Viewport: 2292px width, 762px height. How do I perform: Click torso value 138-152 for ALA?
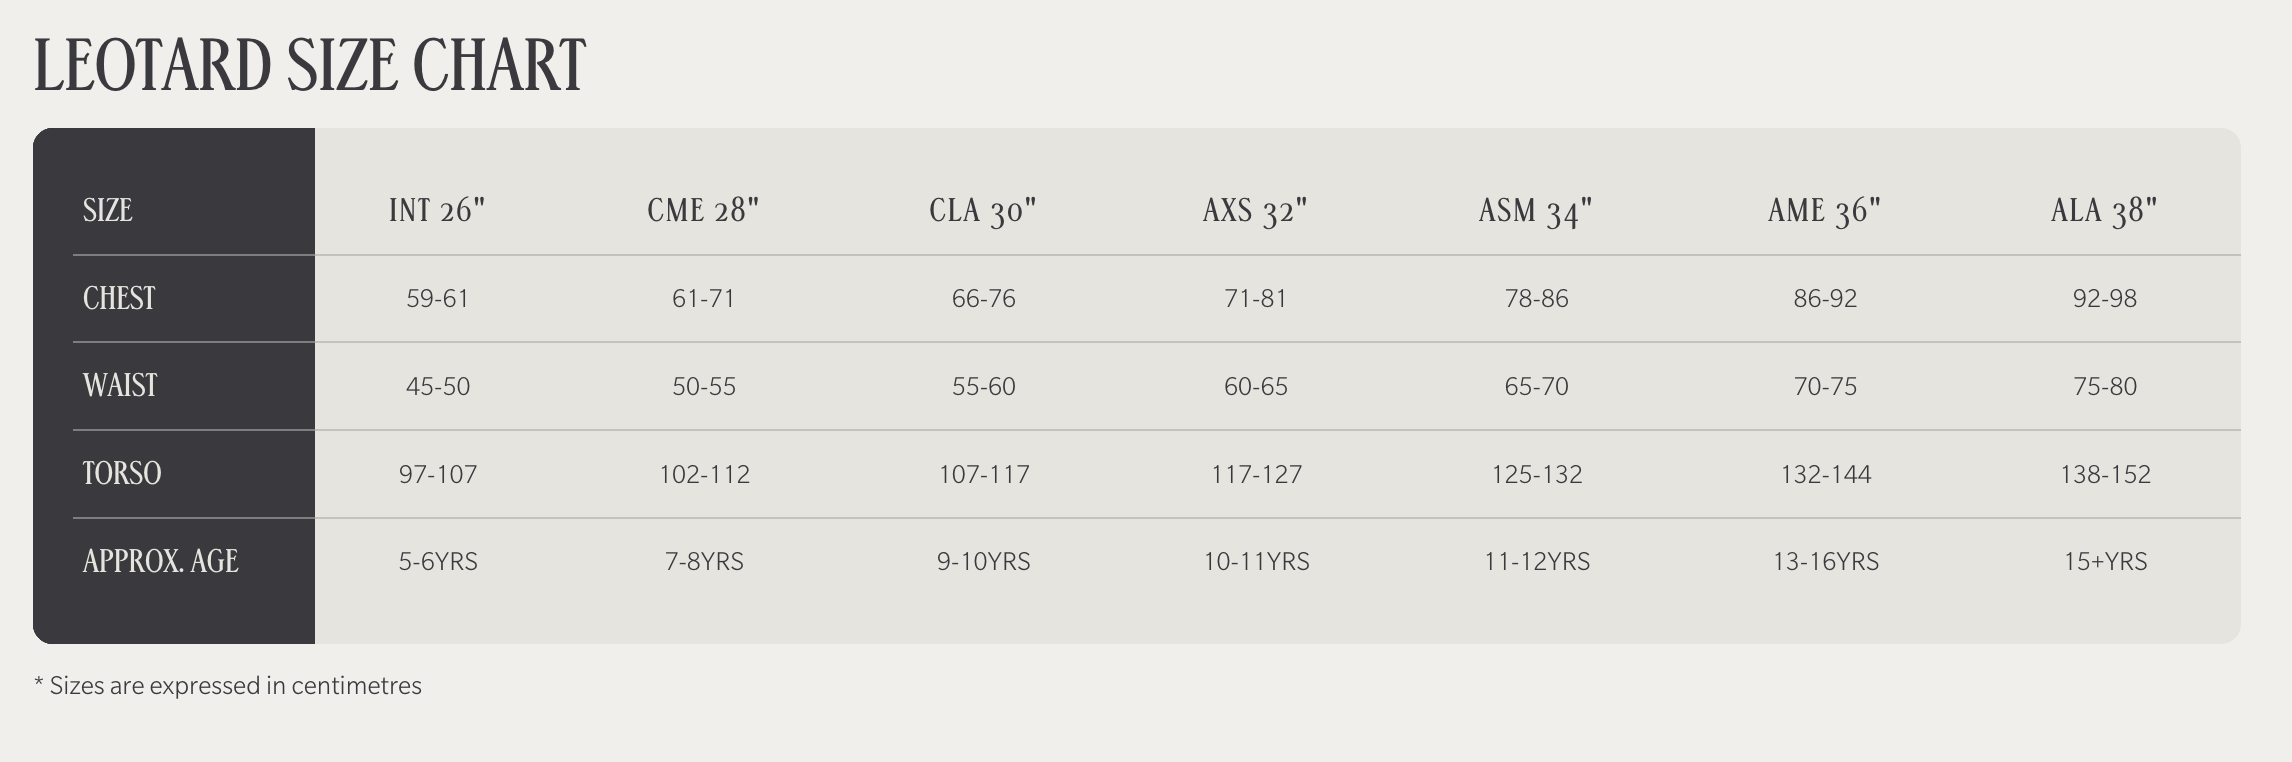2105,474
